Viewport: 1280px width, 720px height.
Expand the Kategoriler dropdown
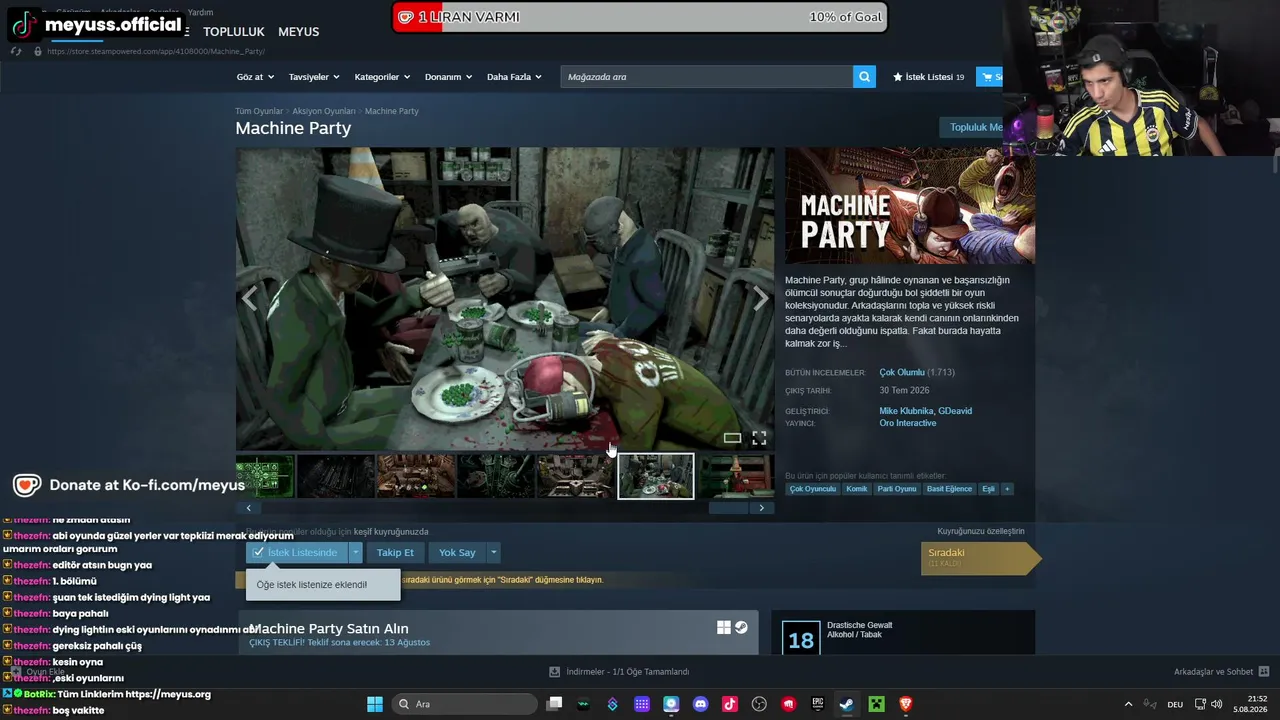click(x=382, y=77)
